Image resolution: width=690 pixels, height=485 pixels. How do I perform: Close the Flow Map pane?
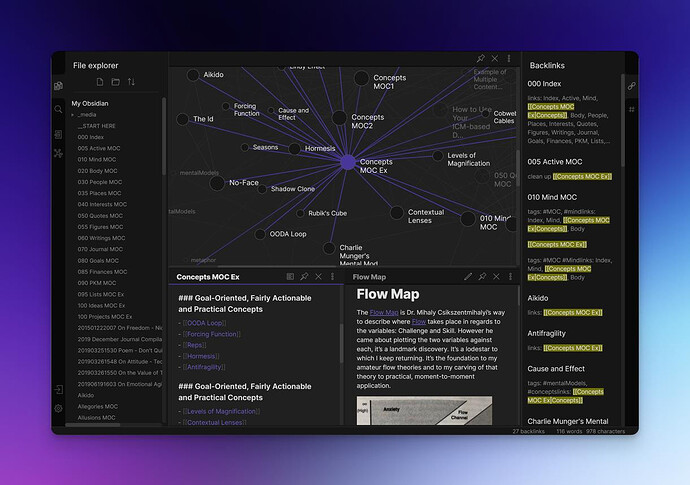tap(496, 276)
